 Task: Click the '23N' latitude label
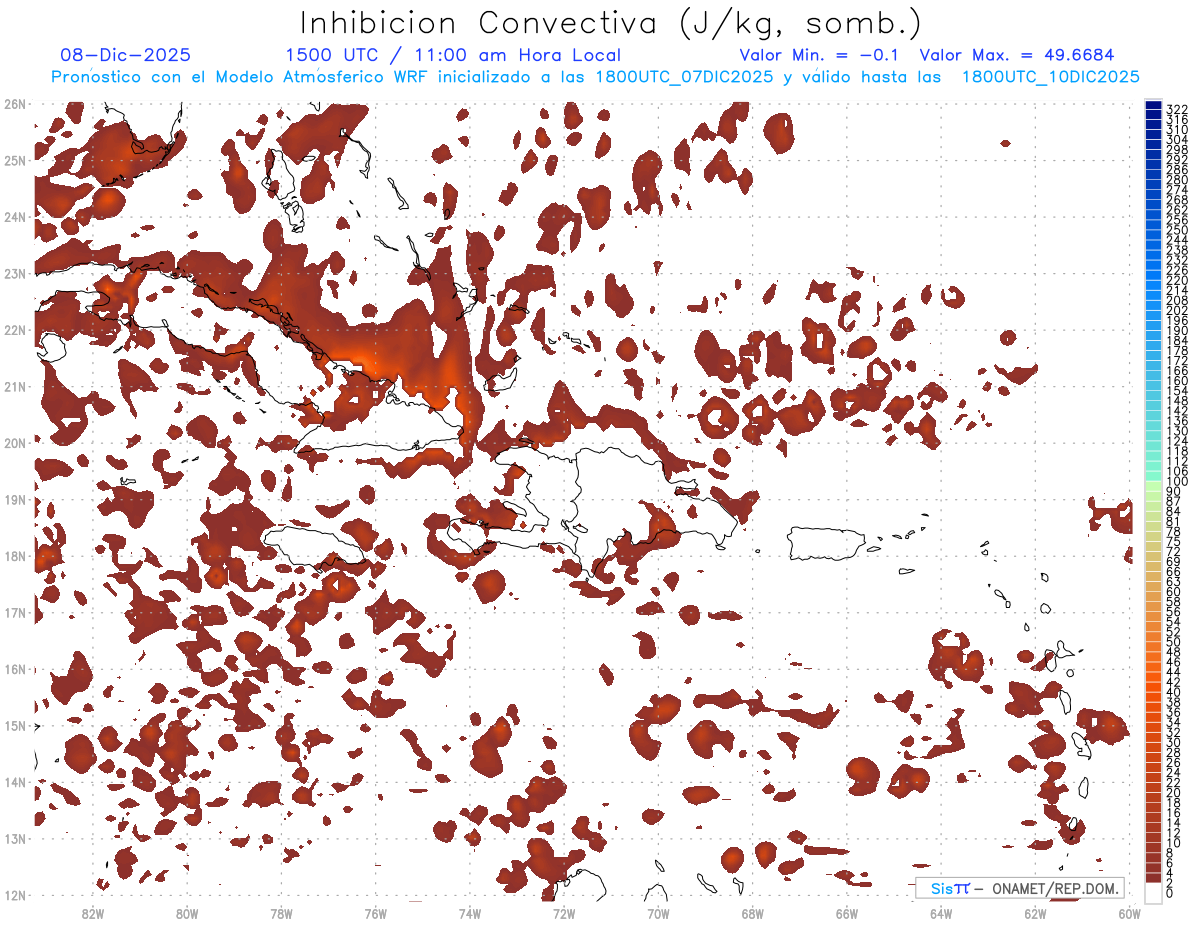15,273
